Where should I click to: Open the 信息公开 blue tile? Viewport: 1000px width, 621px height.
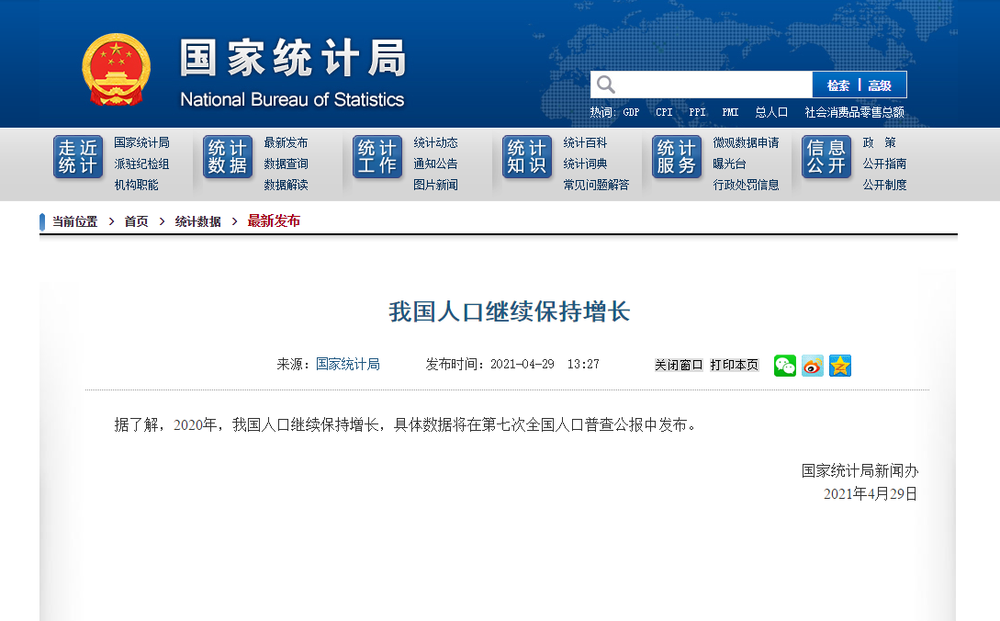click(x=827, y=157)
